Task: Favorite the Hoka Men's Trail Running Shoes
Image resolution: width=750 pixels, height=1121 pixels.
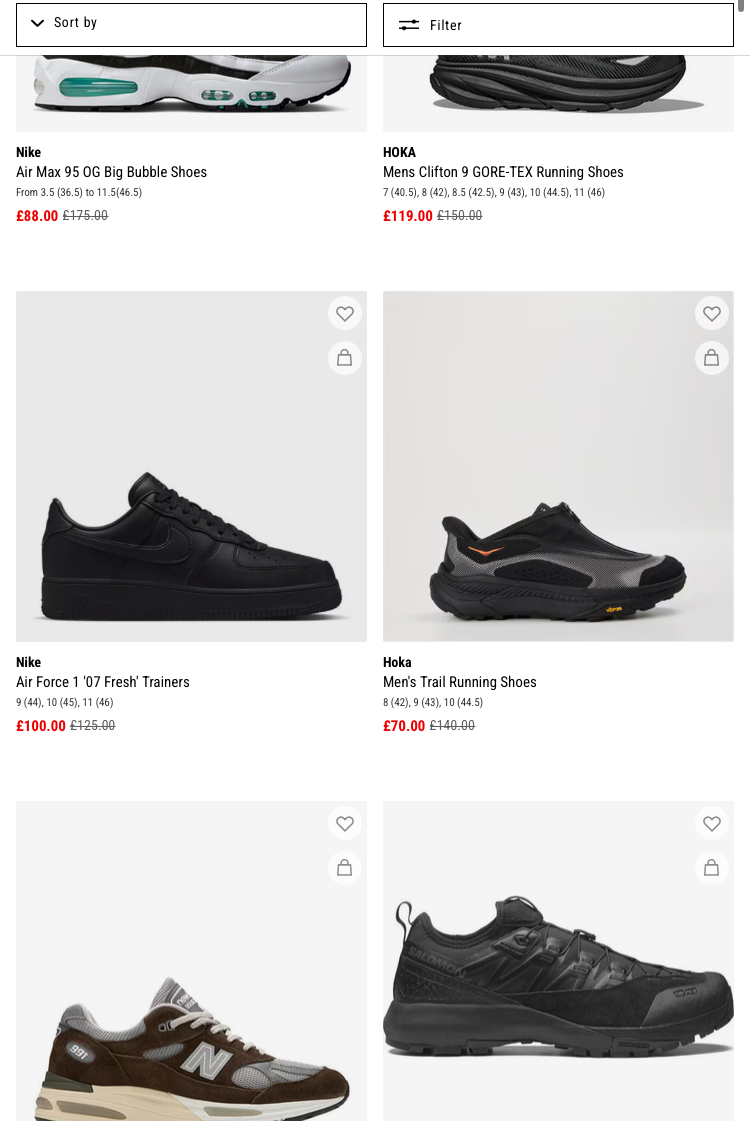Action: (712, 314)
